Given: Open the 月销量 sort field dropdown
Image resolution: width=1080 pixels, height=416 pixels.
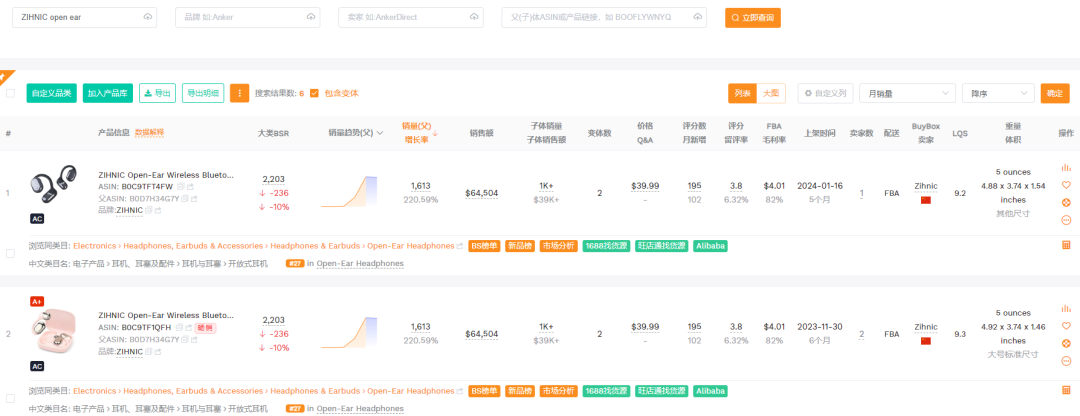Looking at the screenshot, I should click(908, 93).
